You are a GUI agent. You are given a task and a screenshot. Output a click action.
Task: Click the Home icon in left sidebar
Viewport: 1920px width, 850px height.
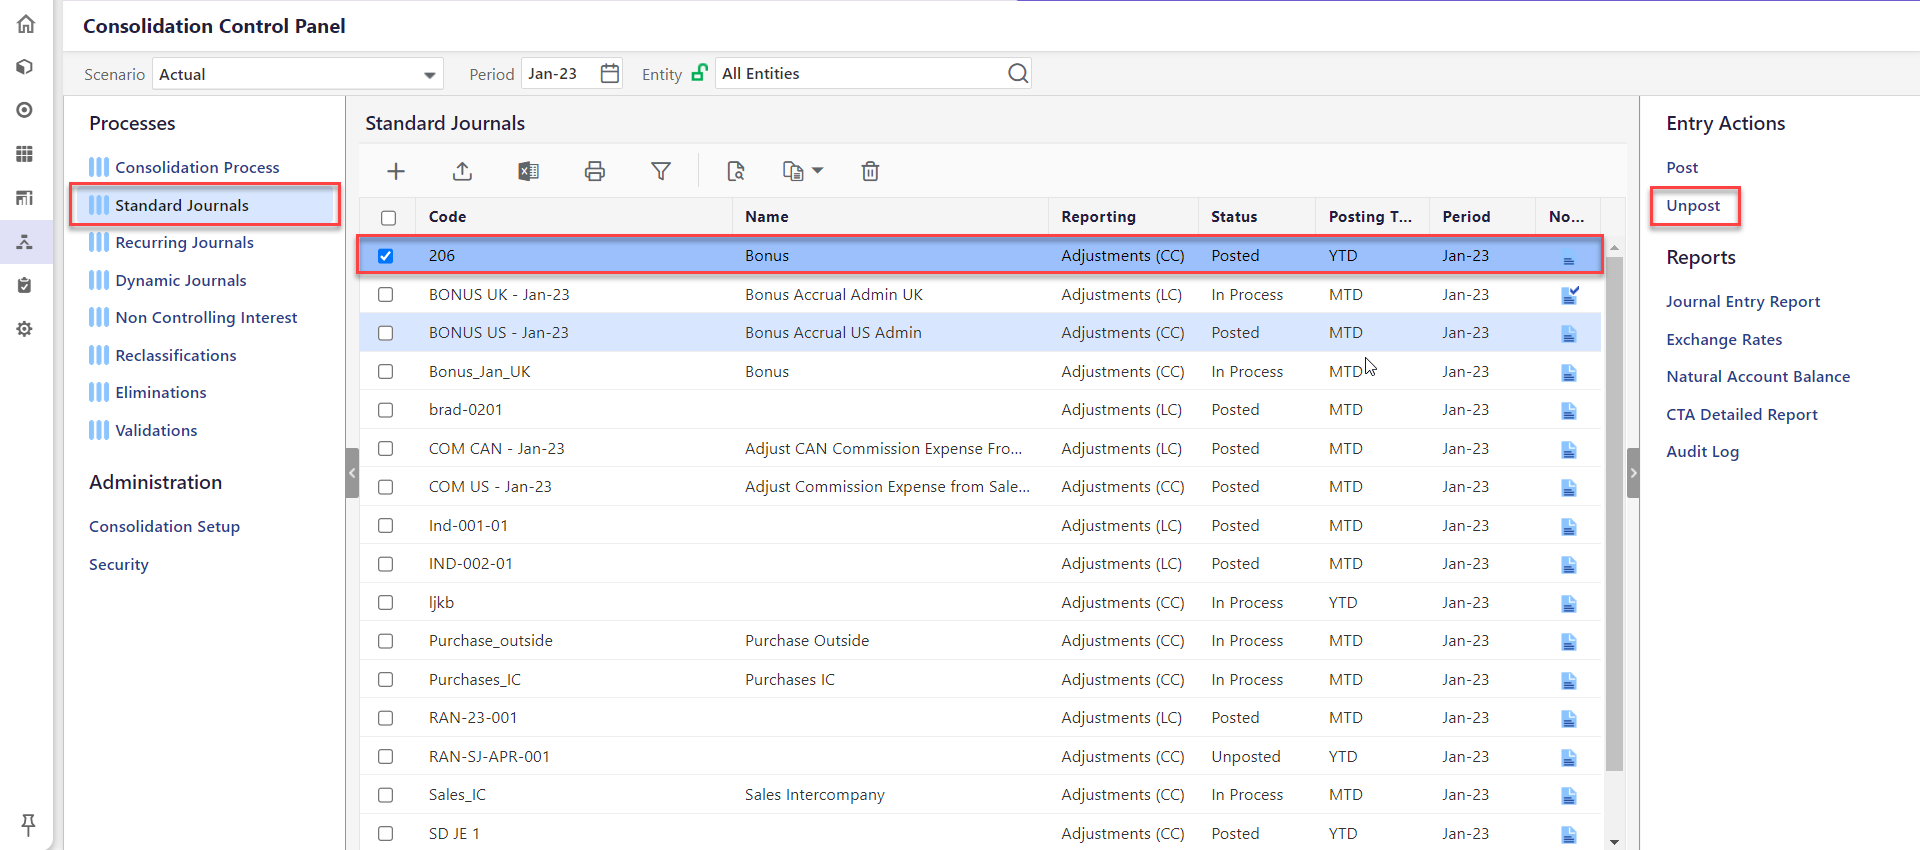tap(26, 24)
